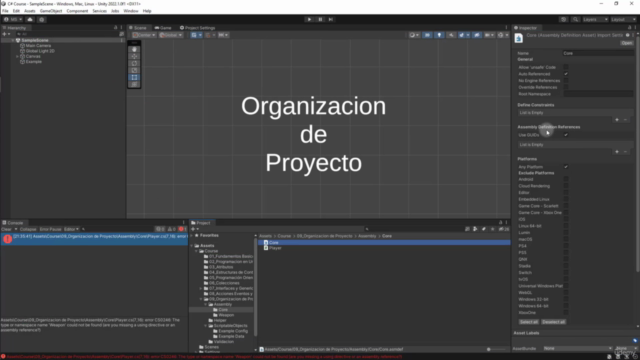
Task: Click the Console Collapse button
Action: [28, 229]
